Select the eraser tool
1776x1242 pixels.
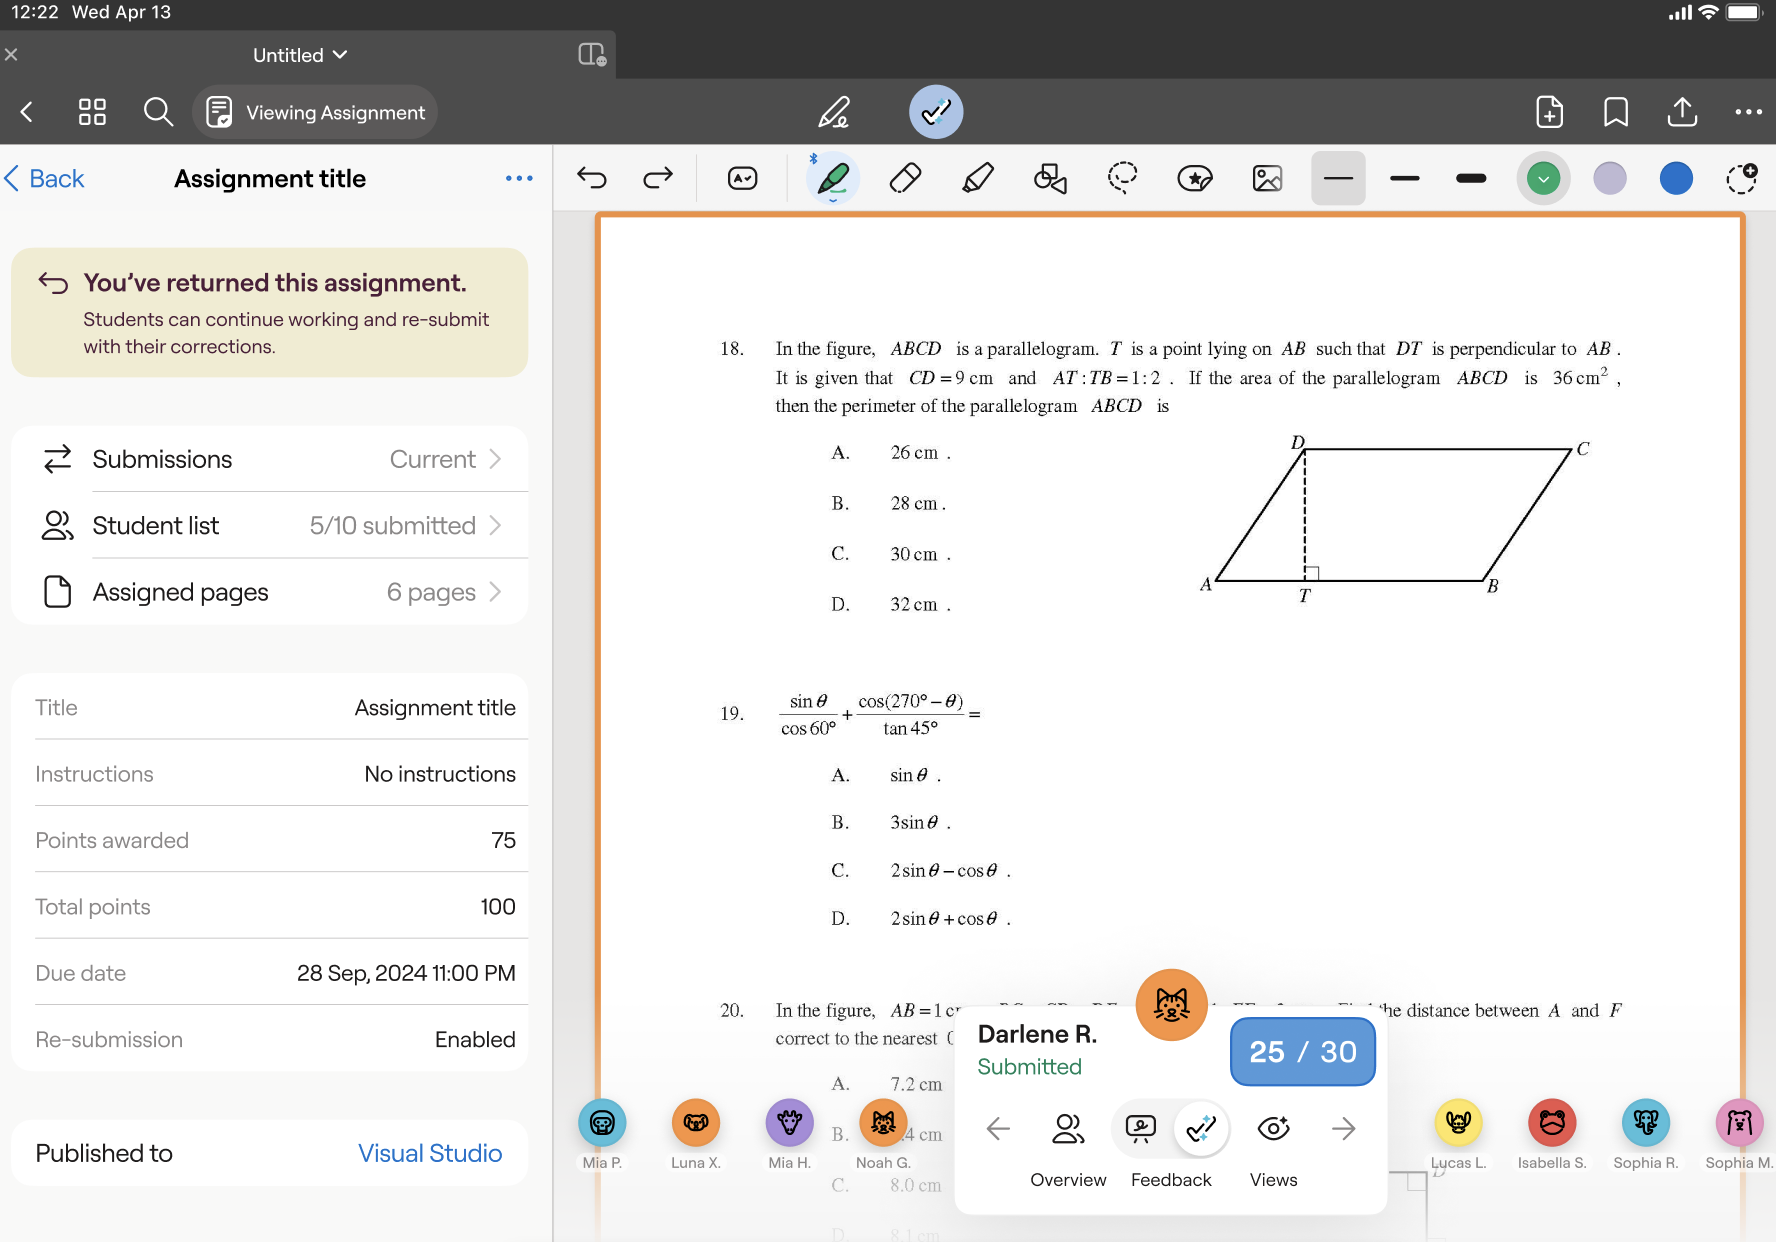[x=905, y=179]
